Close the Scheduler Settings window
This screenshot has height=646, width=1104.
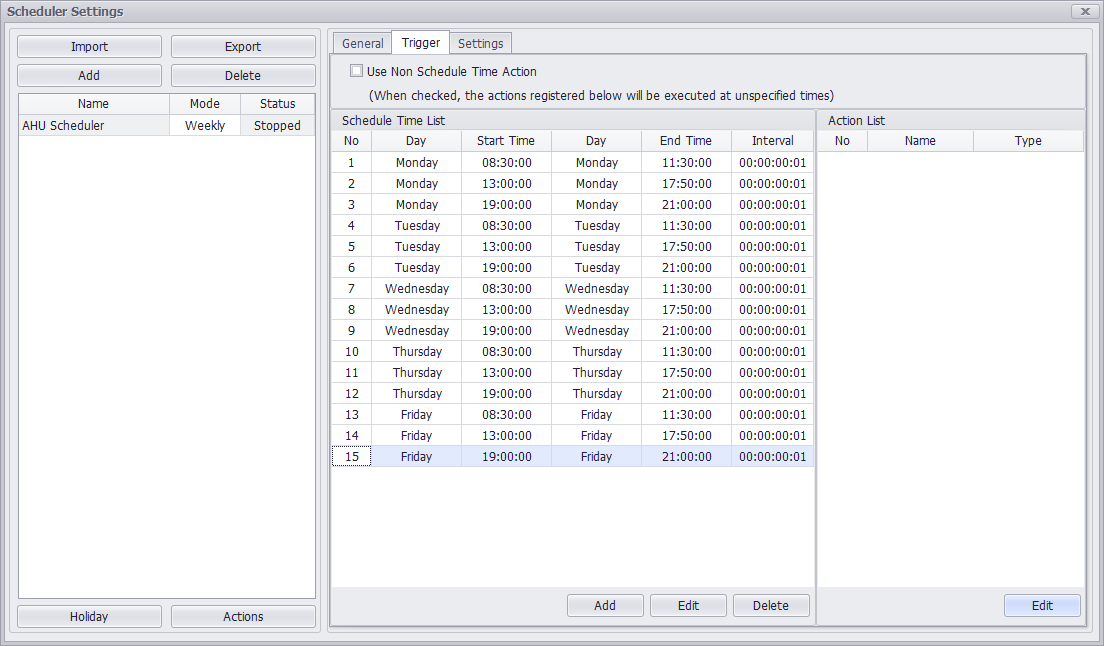click(1085, 11)
